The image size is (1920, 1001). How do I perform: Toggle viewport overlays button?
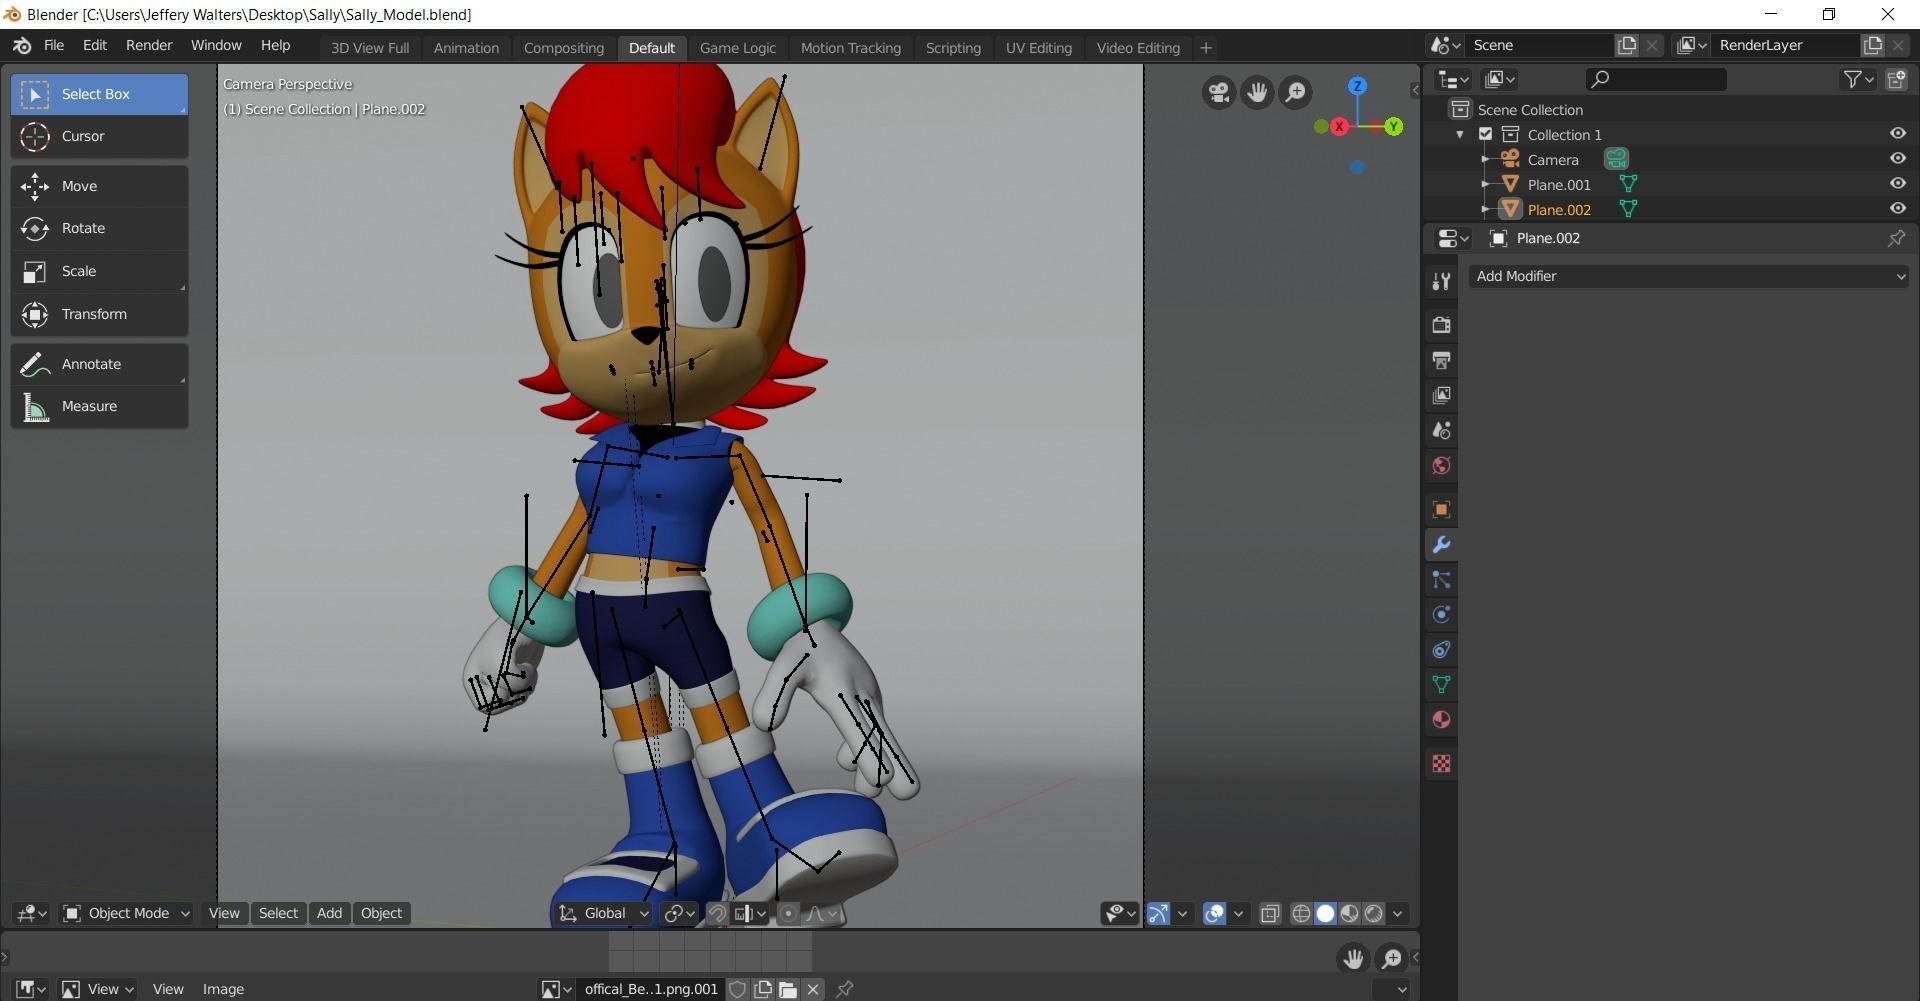1214,913
